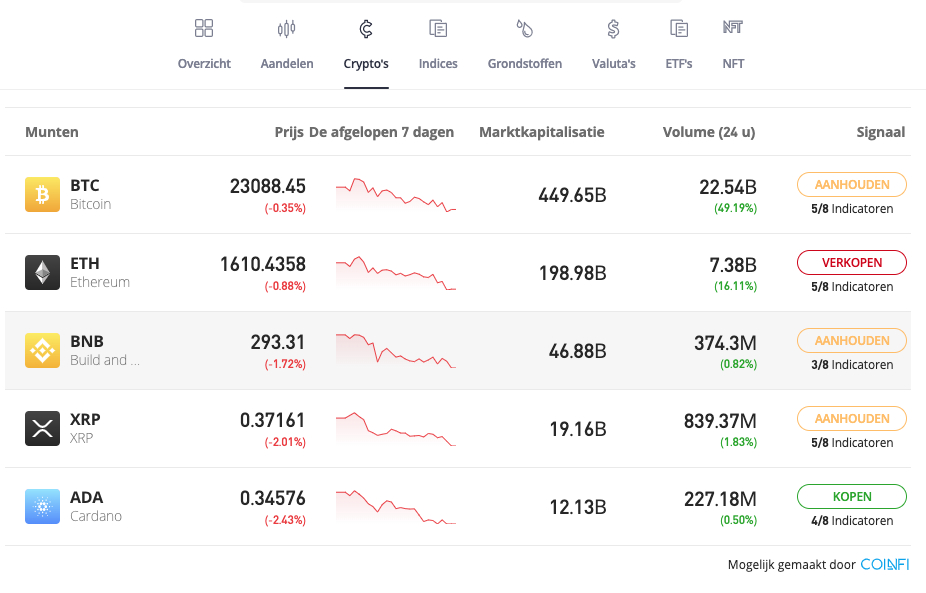The height and width of the screenshot is (593, 926).
Task: Click the ETF's document icon
Action: pos(679,28)
